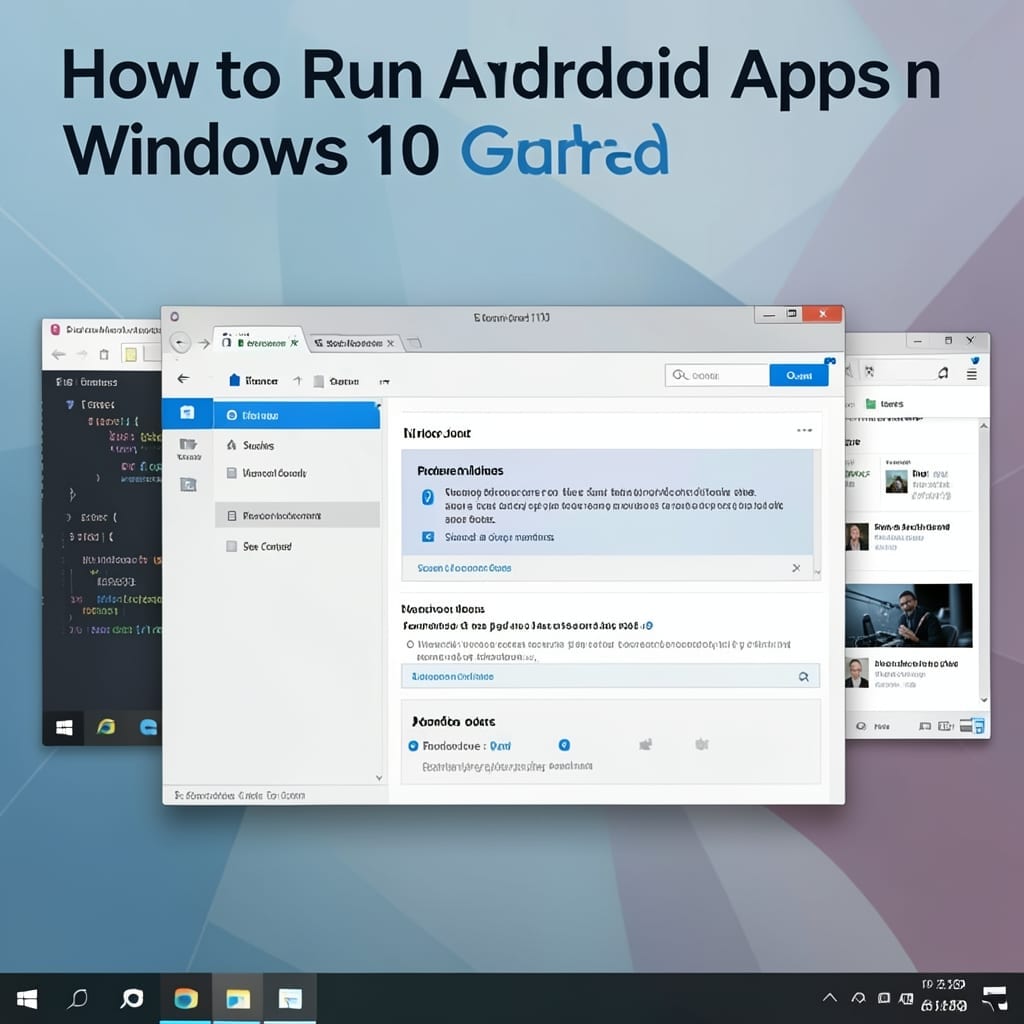Click the small blue square icon in blue card
Screen dimensions: 1024x1024
coord(428,537)
